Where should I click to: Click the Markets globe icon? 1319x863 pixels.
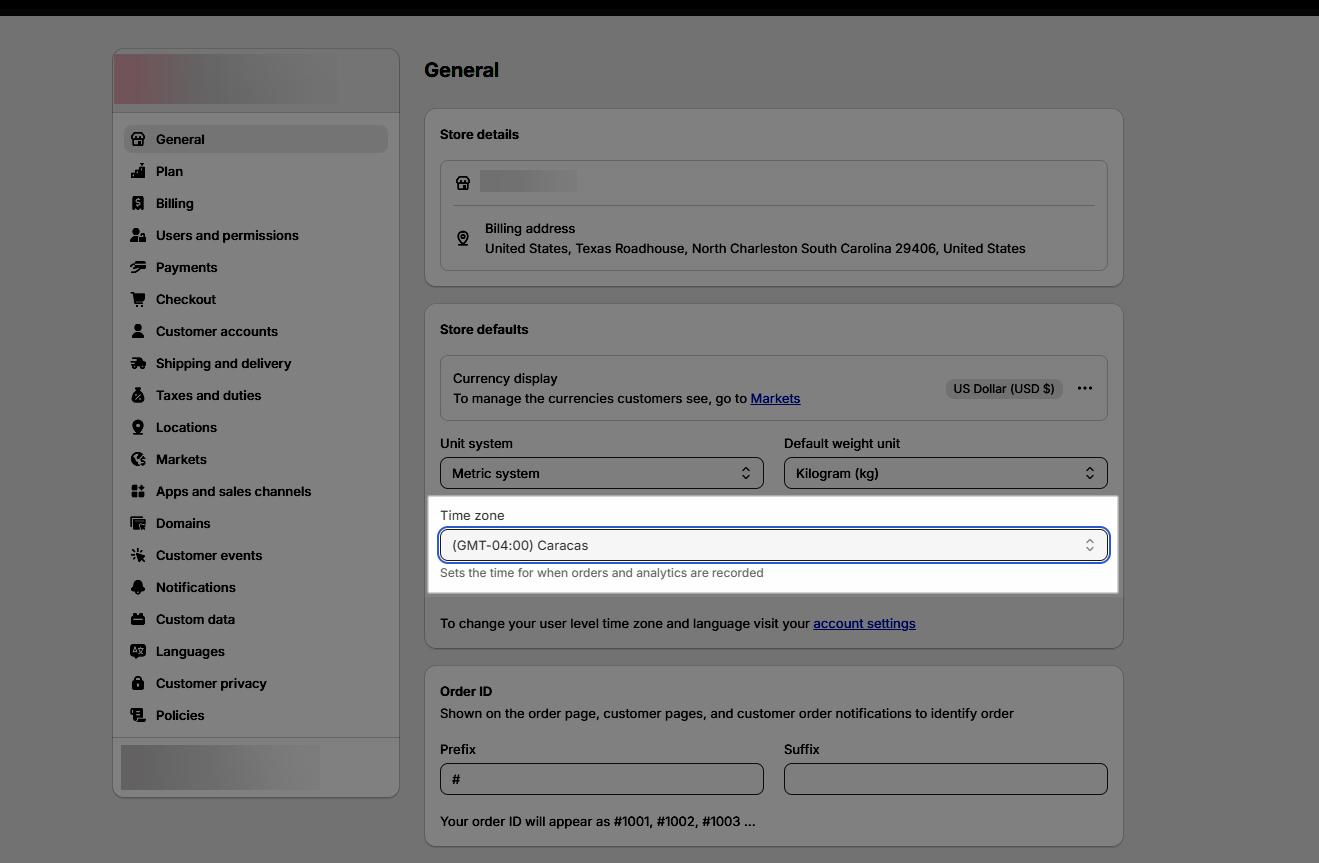(x=138, y=459)
